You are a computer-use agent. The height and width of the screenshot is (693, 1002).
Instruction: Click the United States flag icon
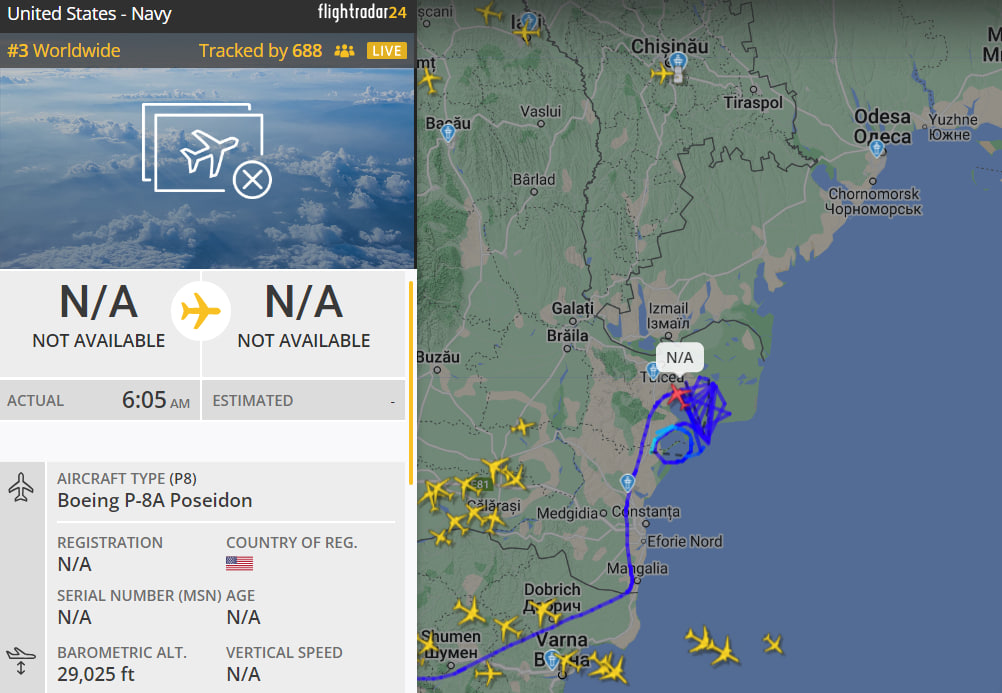click(x=240, y=563)
